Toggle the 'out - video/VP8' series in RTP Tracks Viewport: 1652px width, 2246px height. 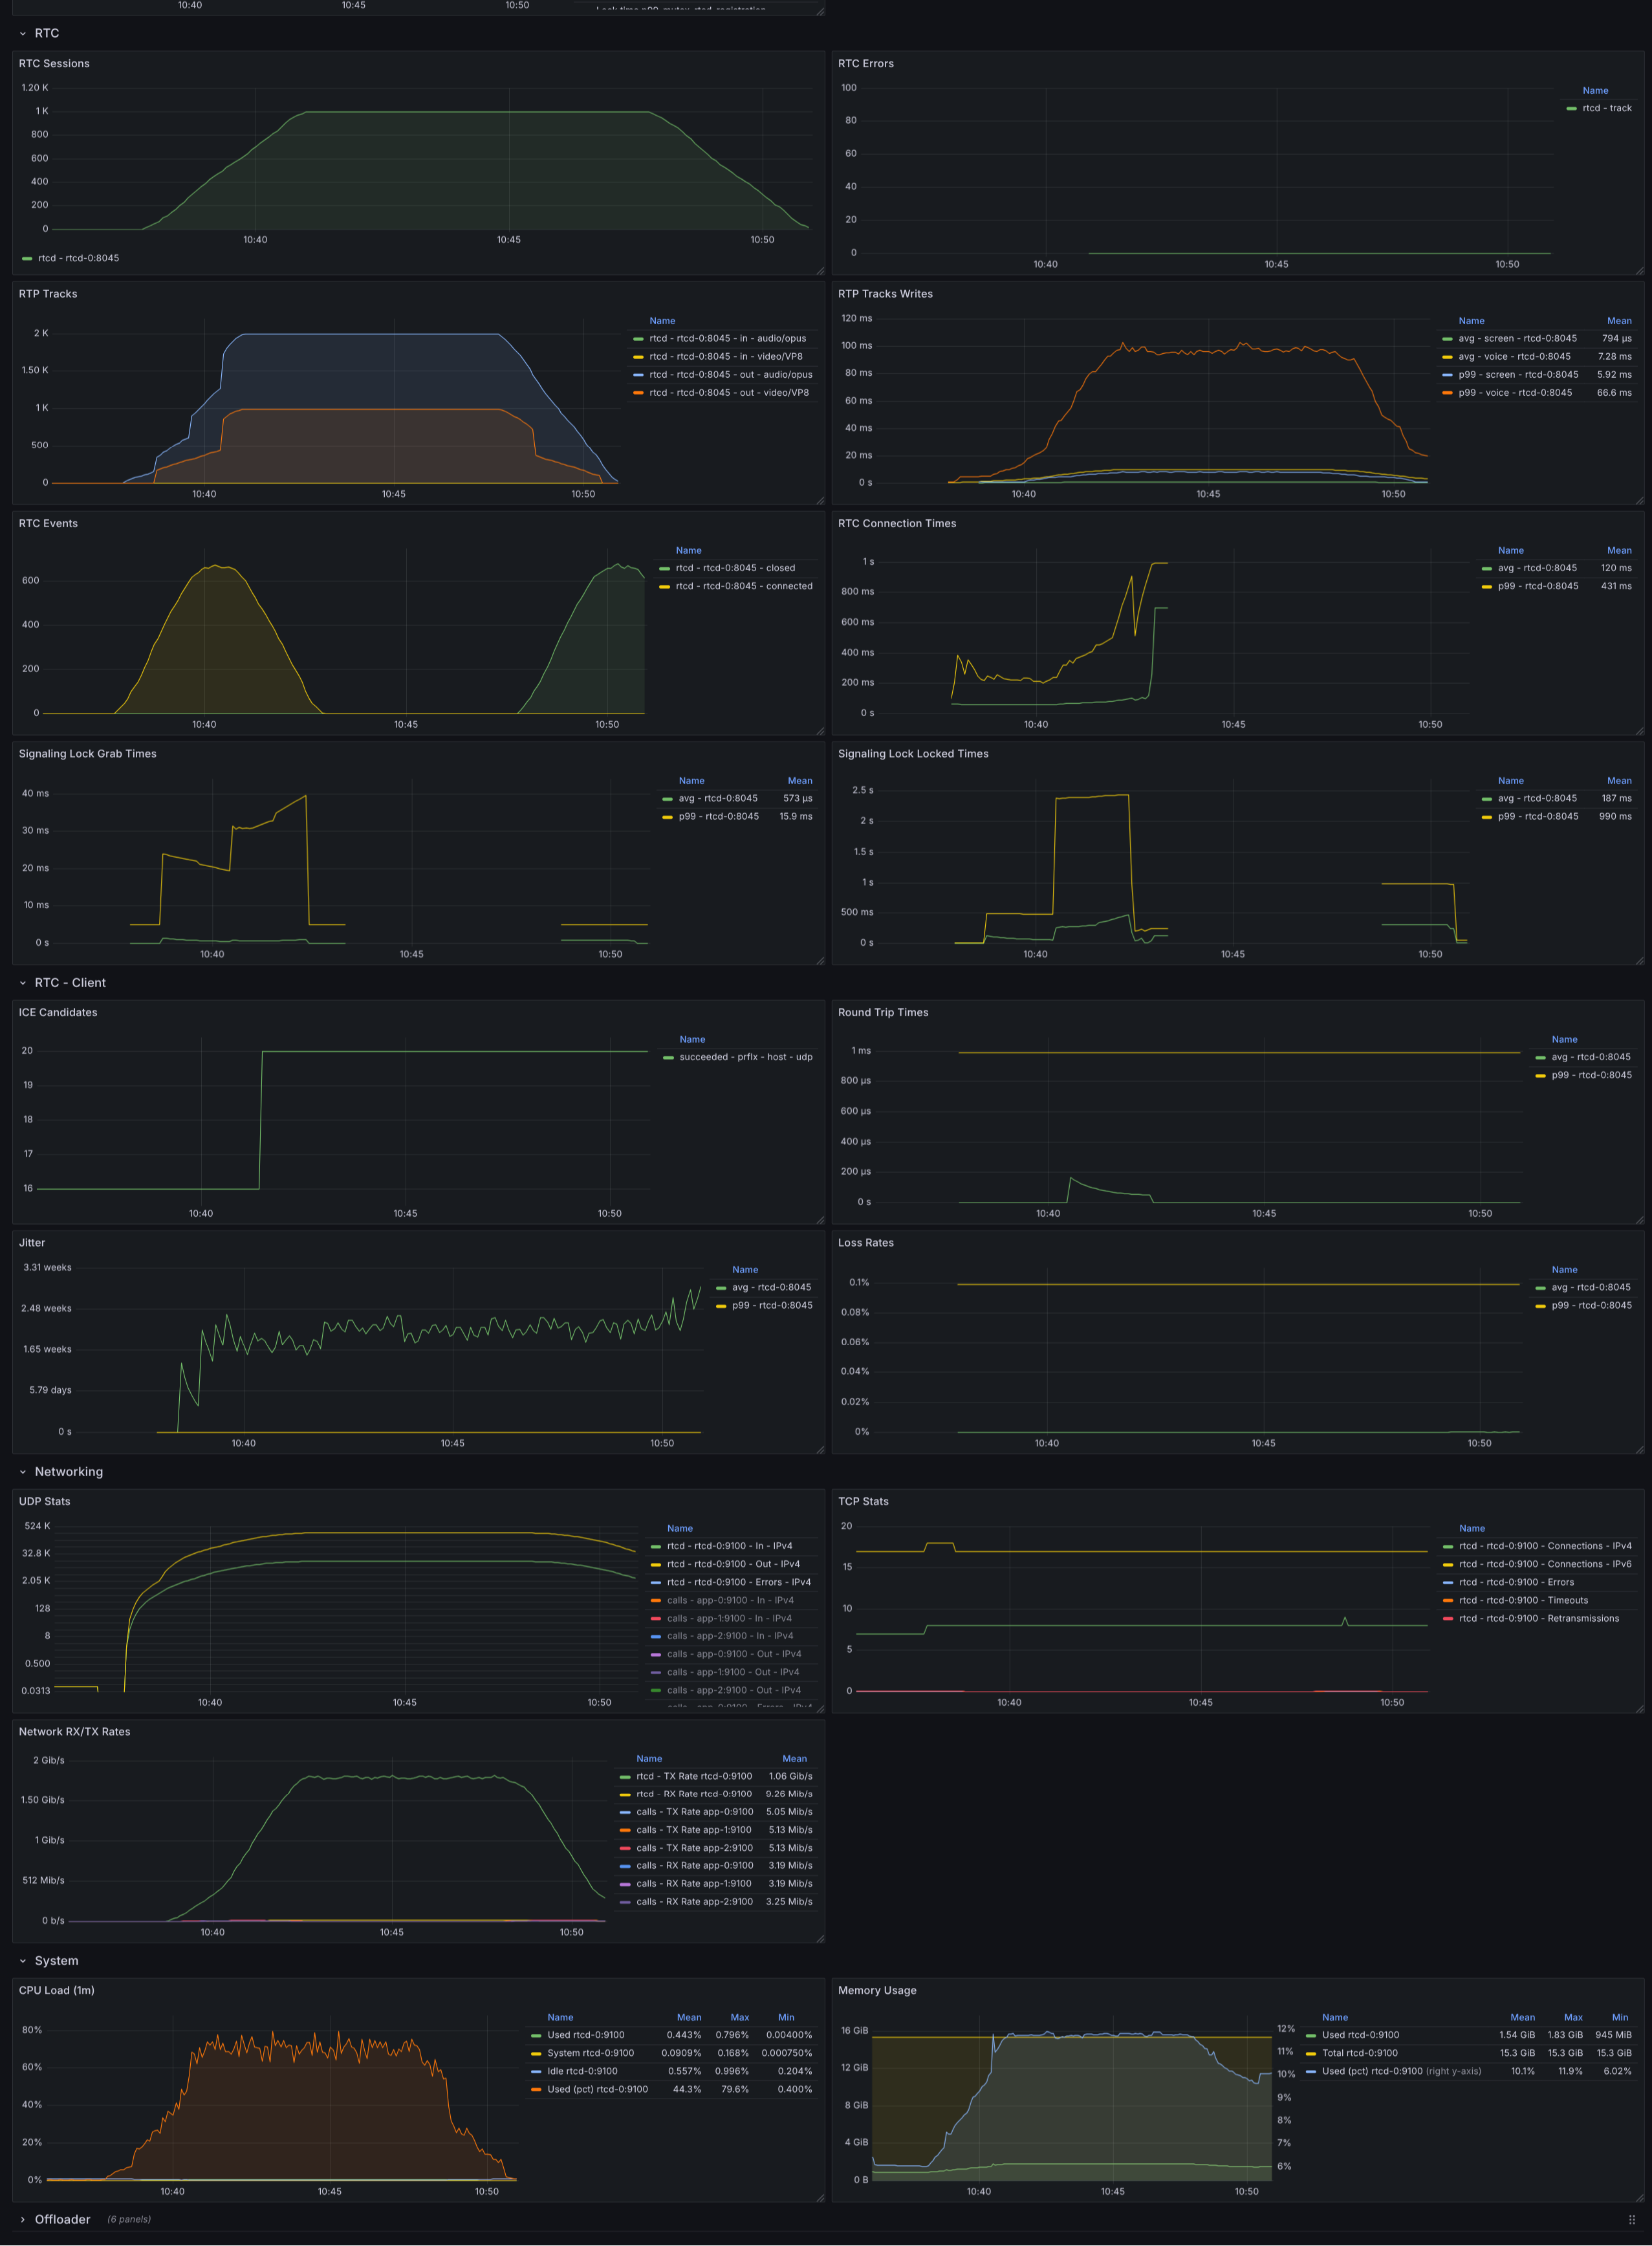tap(728, 393)
